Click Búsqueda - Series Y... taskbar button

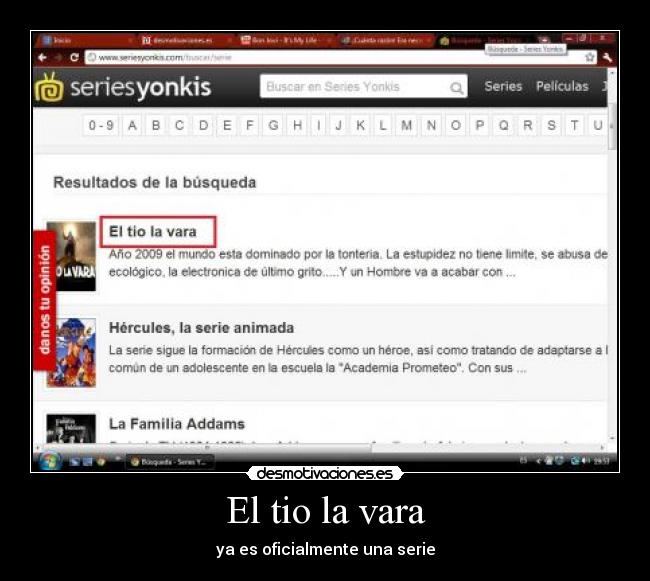pyautogui.click(x=170, y=462)
